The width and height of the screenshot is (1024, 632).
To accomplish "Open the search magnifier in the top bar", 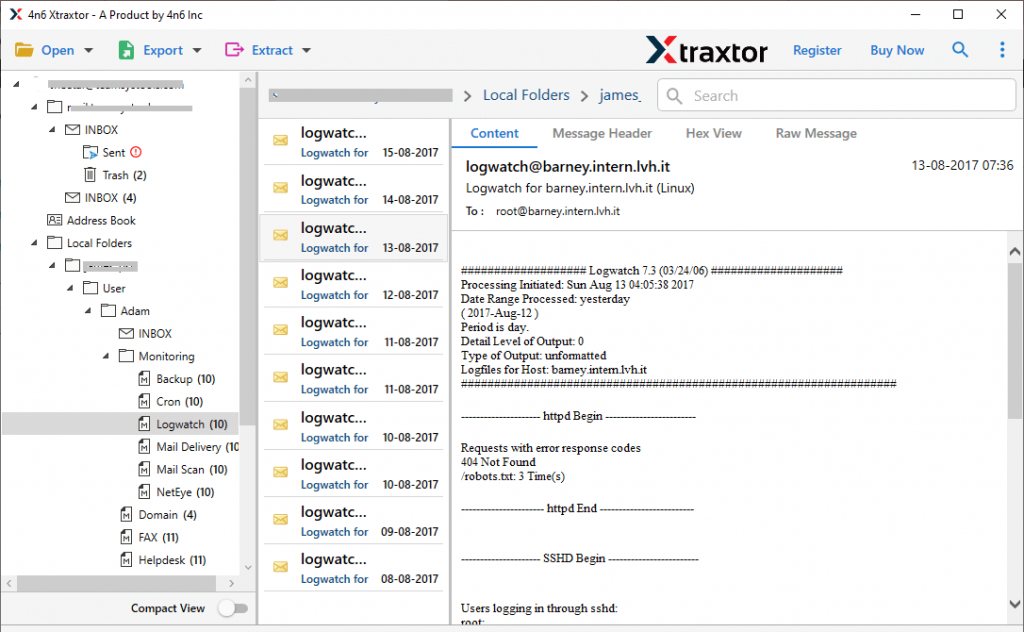I will pos(960,49).
